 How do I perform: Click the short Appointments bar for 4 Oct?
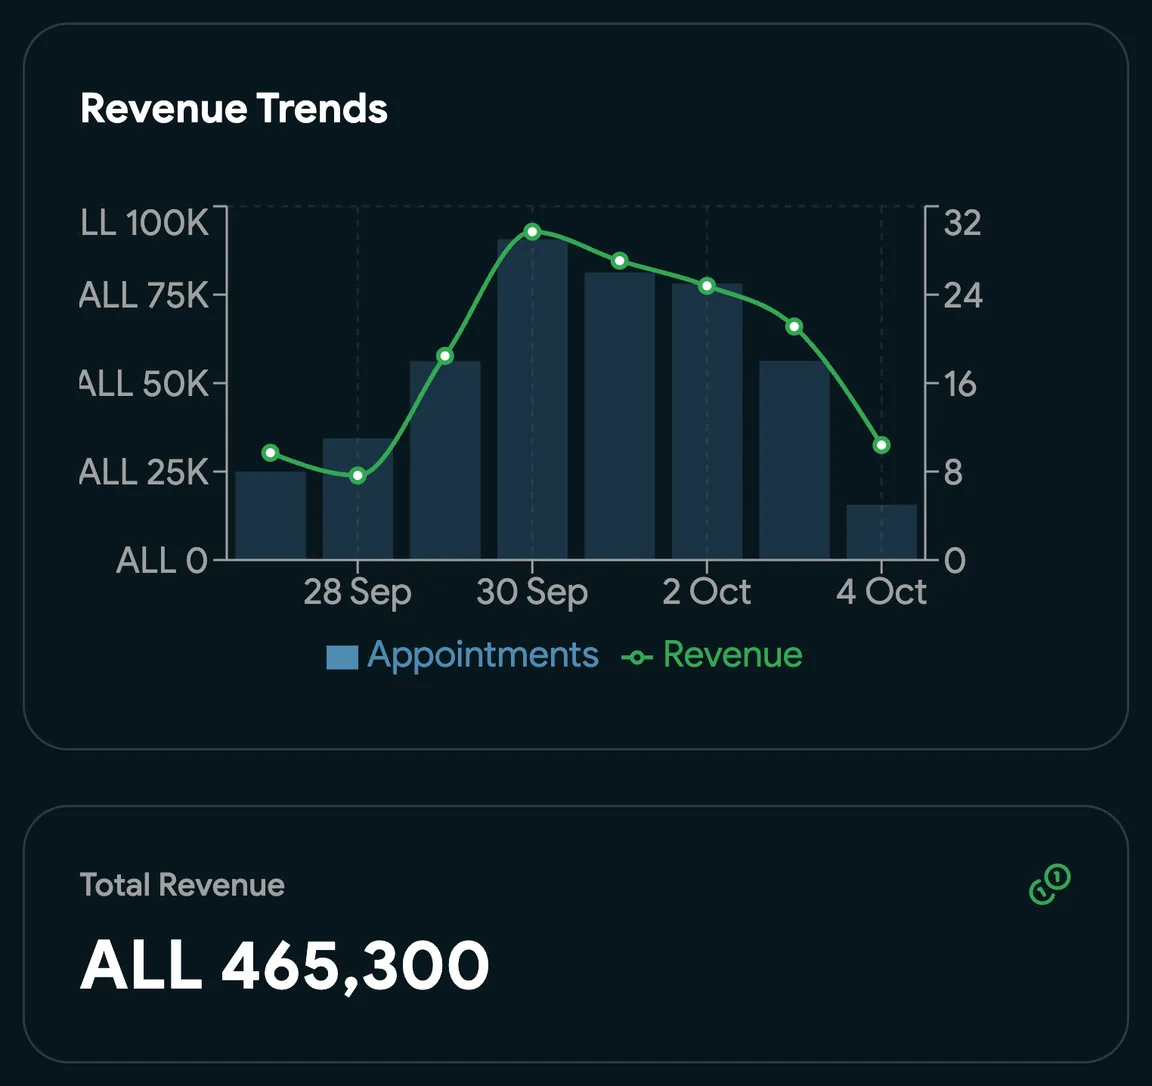coord(882,532)
